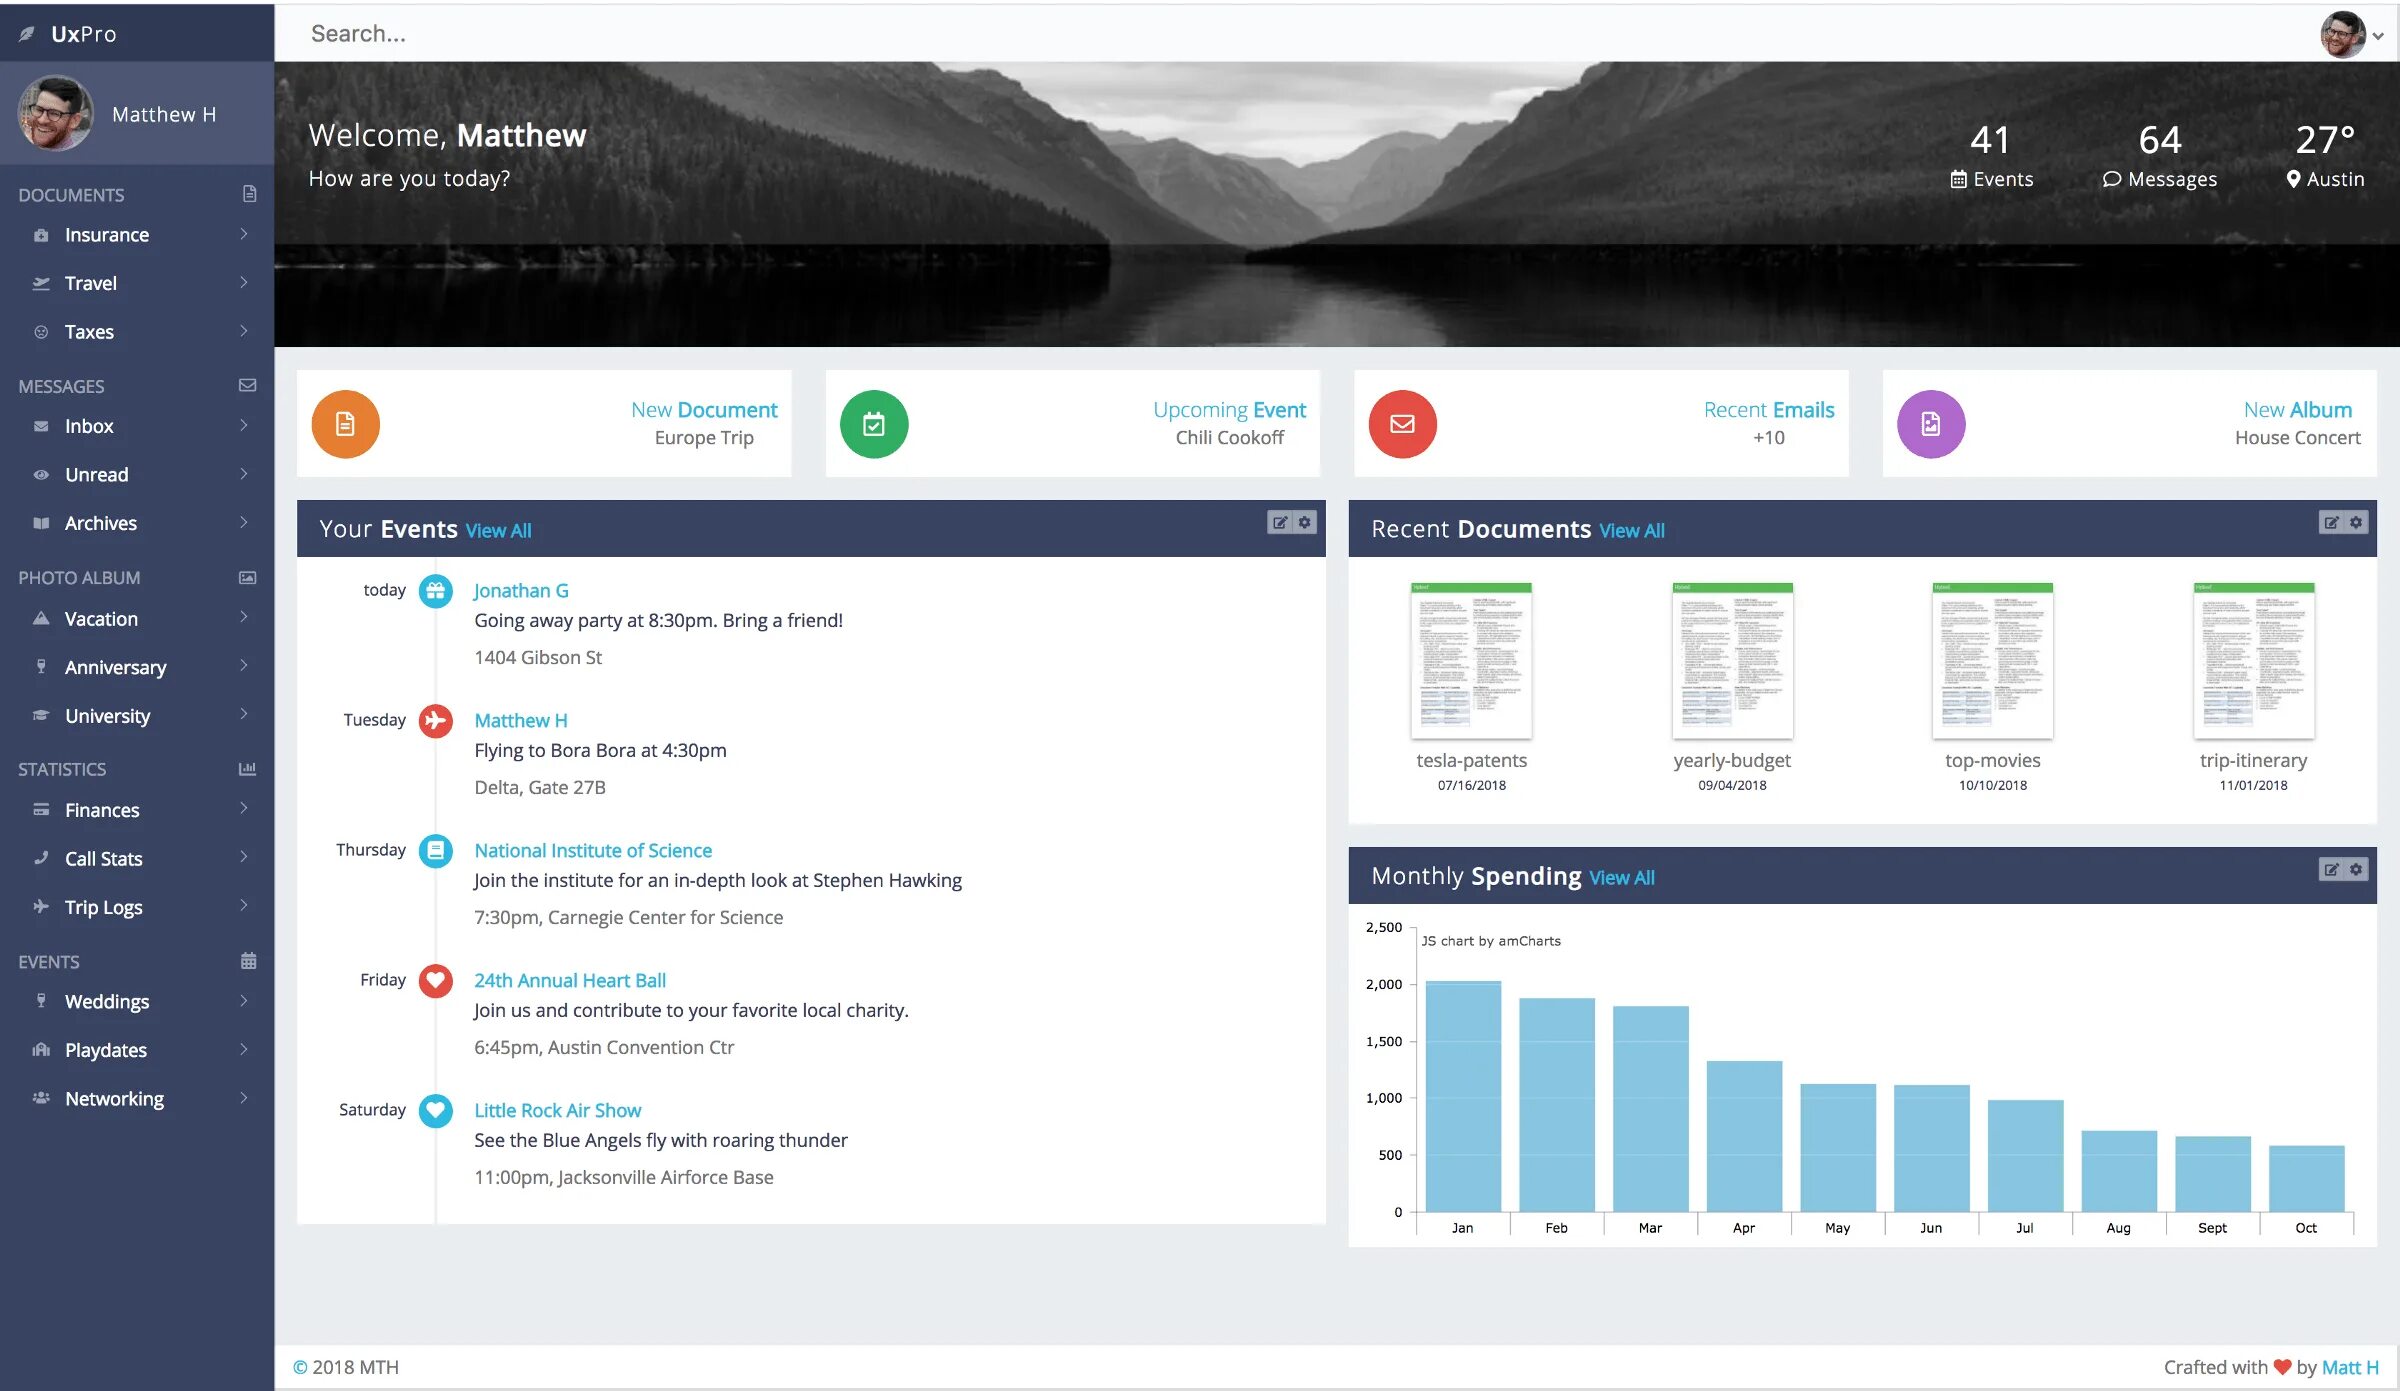
Task: Select Trip Logs in the sidebar
Action: [103, 907]
